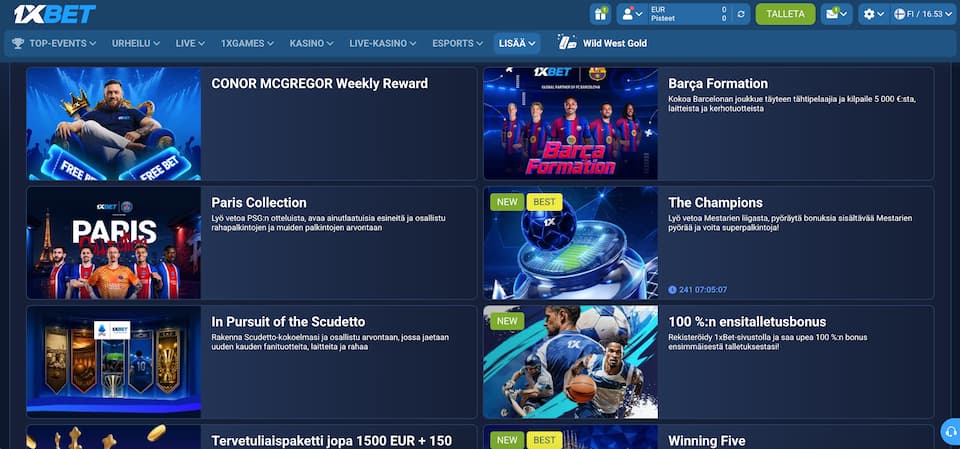Screen dimensions: 960x449
Task: Read the Barça Formation description text
Action: pyautogui.click(x=792, y=104)
